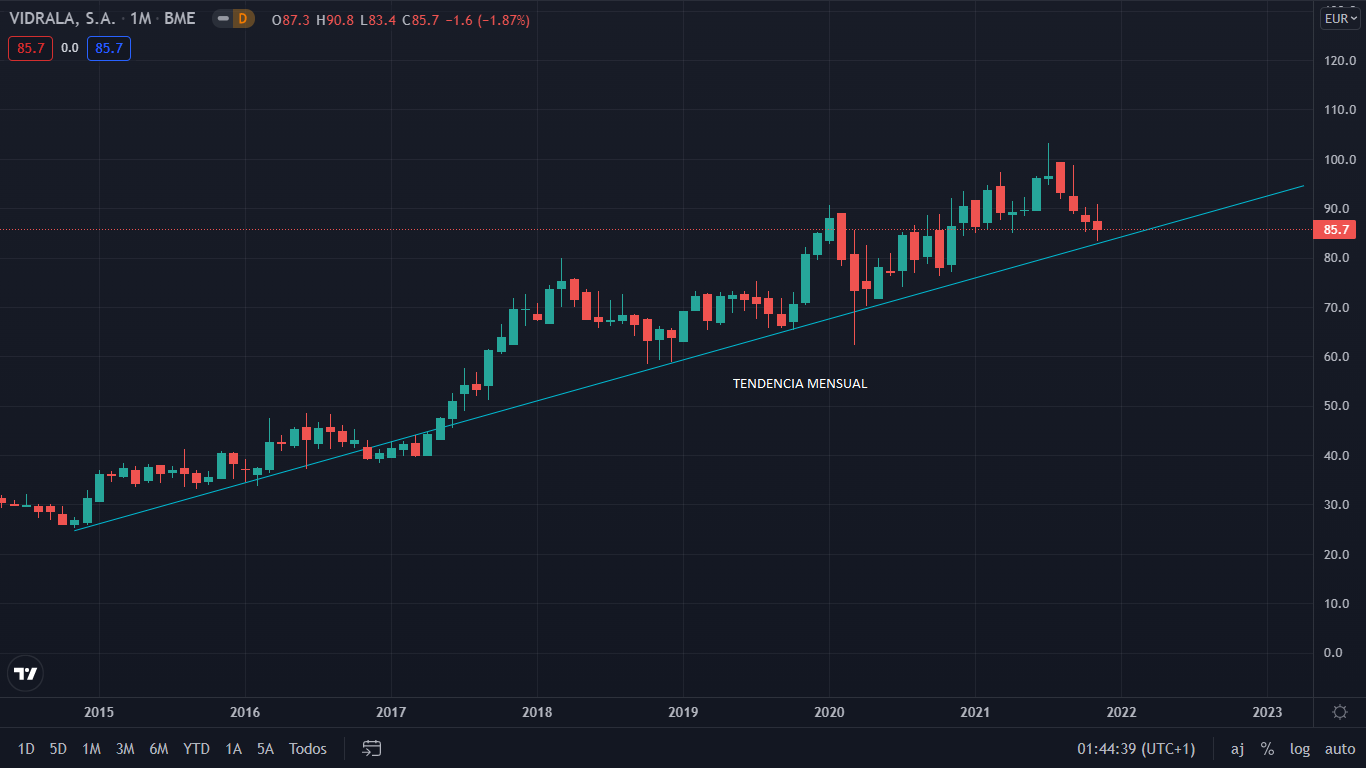This screenshot has width=1366, height=768.
Task: Toggle auto scale mode
Action: point(1340,749)
